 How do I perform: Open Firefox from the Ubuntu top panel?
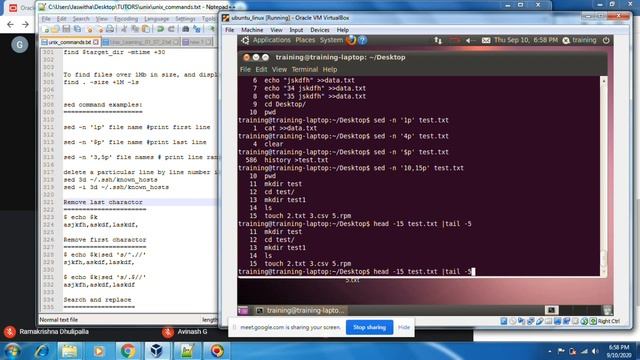click(x=351, y=40)
